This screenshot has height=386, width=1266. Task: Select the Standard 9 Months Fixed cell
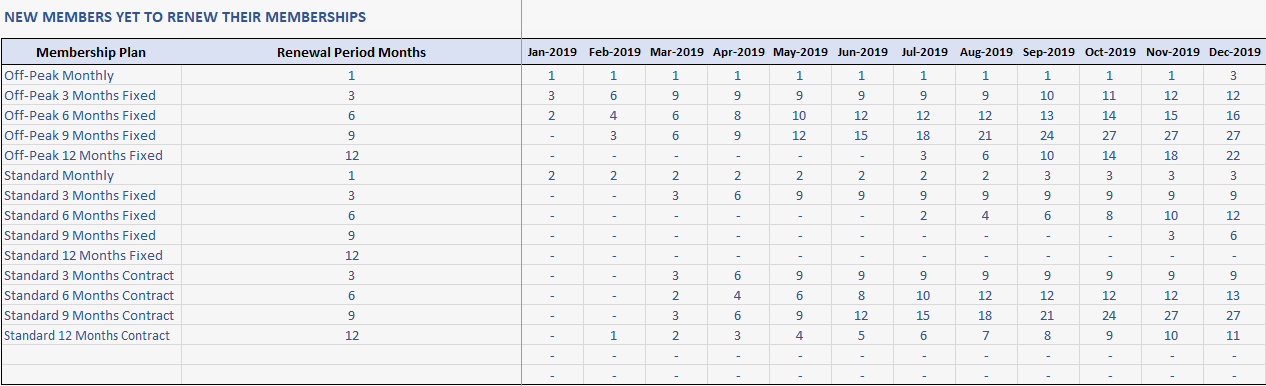91,235
